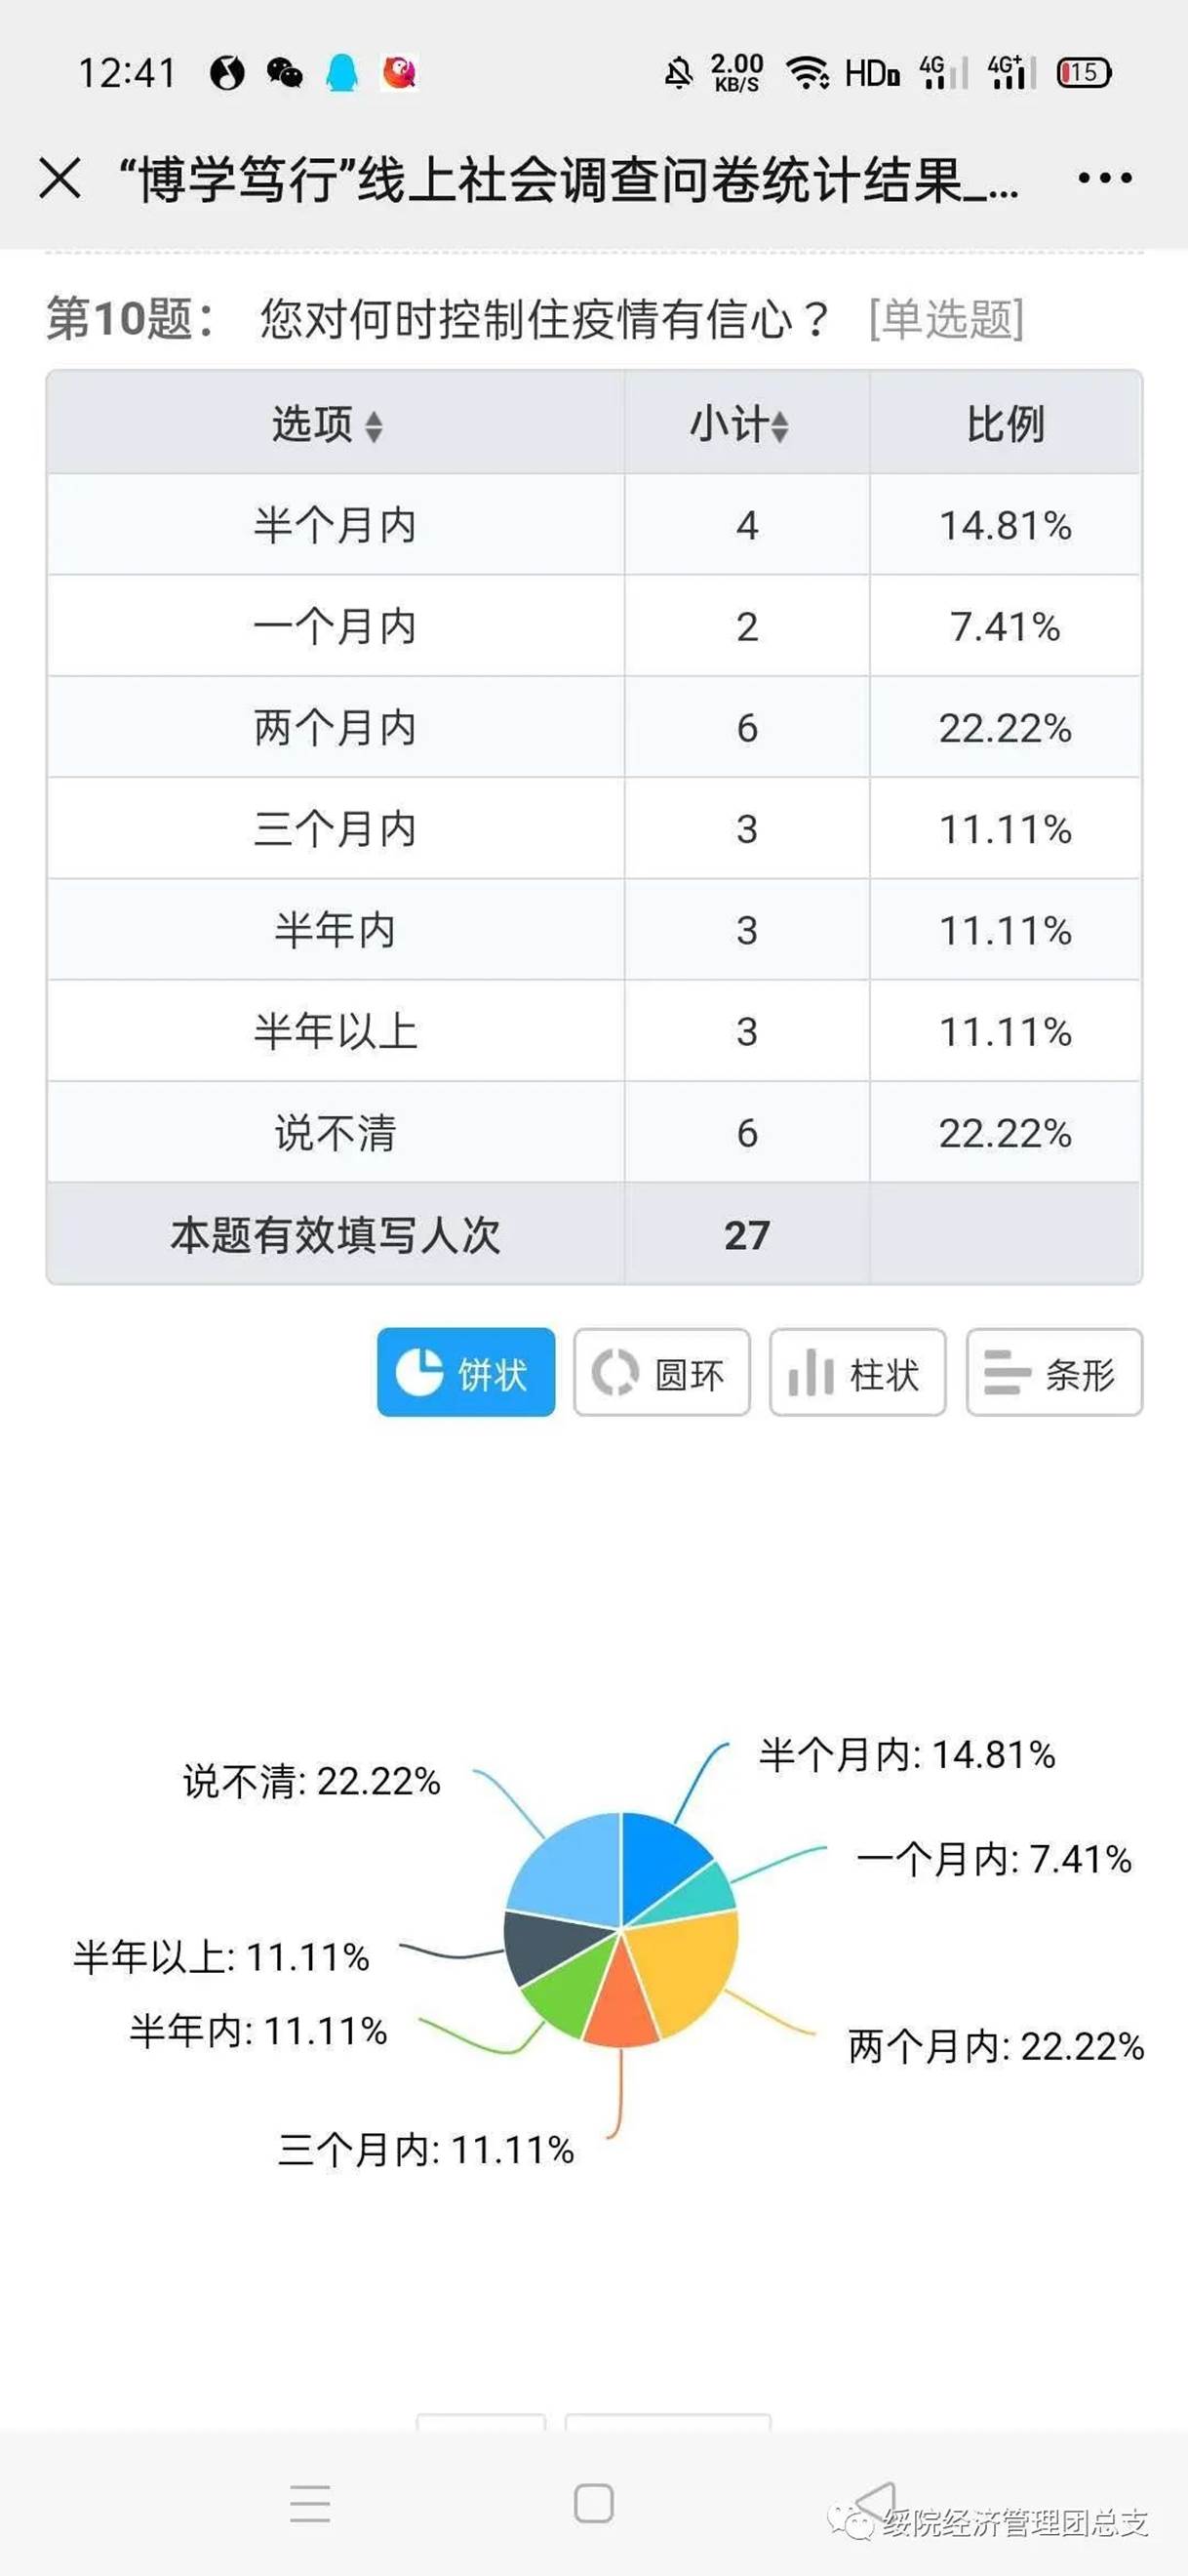Sort by the 选项 column arrows
Viewport: 1188px width, 2576px height.
pyautogui.click(x=373, y=426)
